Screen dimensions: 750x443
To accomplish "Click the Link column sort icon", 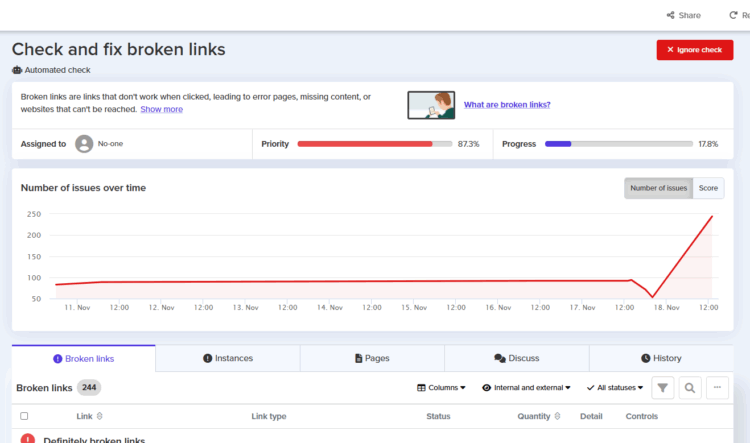I will [x=99, y=416].
